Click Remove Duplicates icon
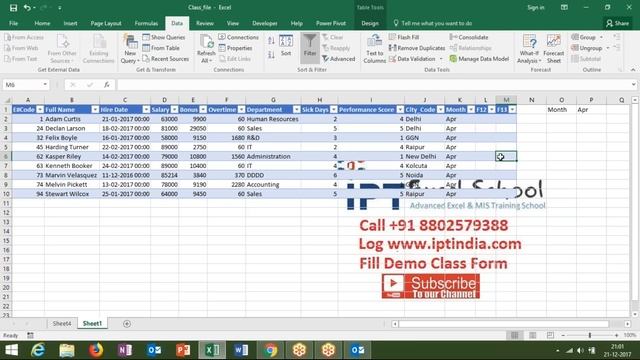 (392, 48)
